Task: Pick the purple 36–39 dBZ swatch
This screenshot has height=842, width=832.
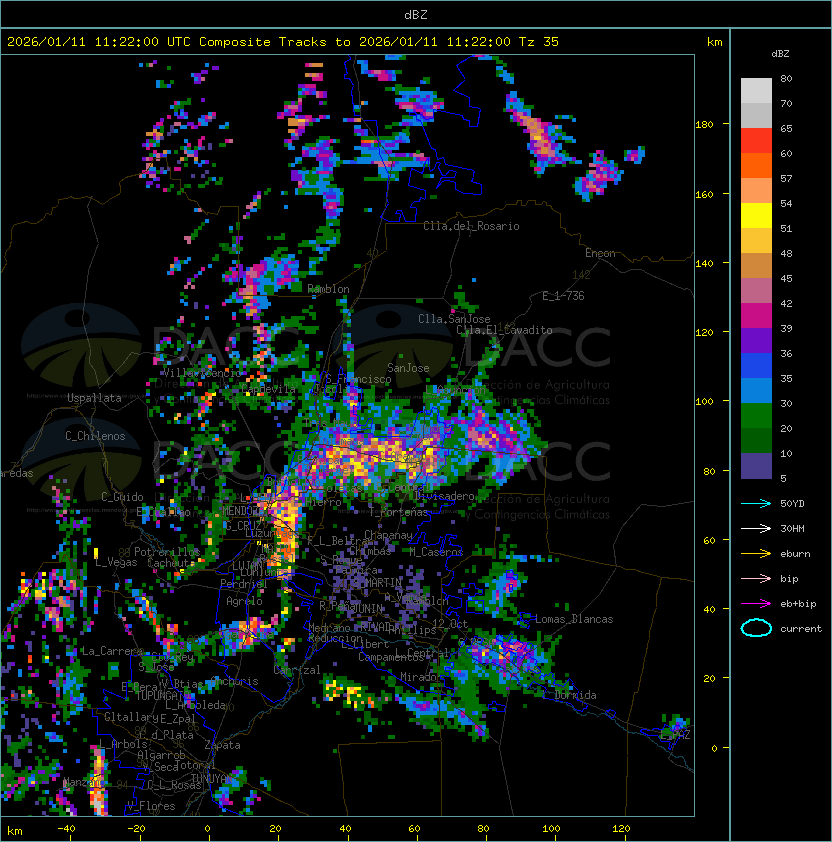Action: (756, 340)
